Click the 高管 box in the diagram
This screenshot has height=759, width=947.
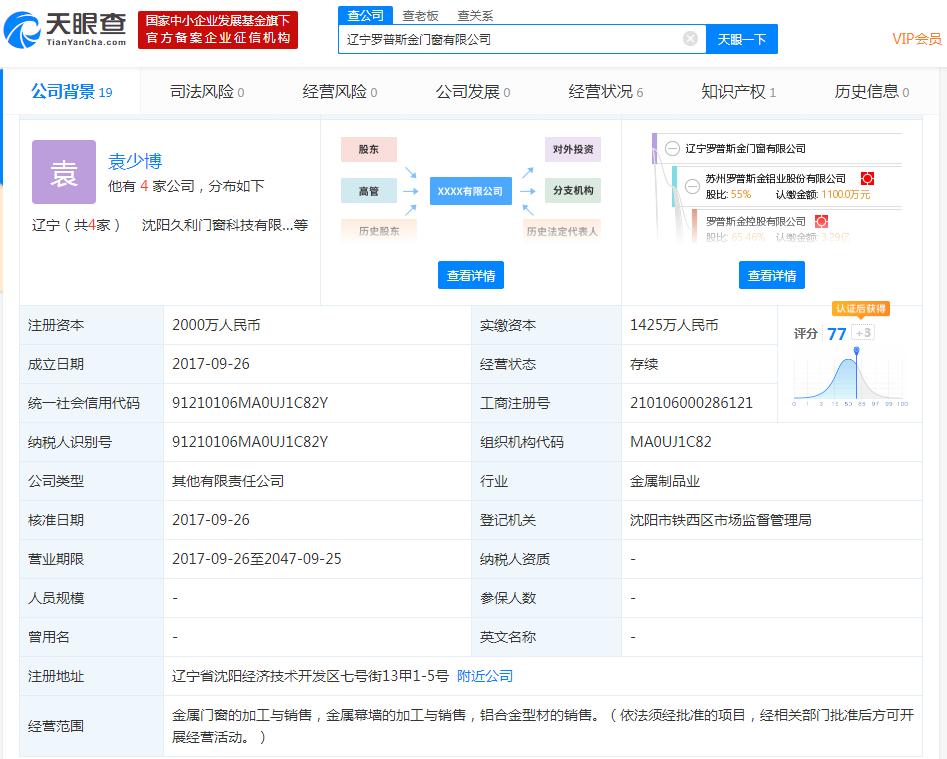[368, 191]
